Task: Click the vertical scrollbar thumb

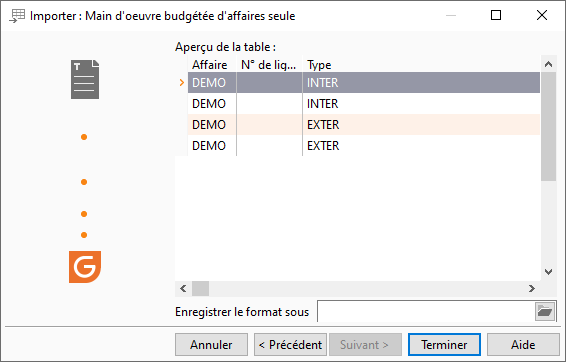Action: (548, 126)
